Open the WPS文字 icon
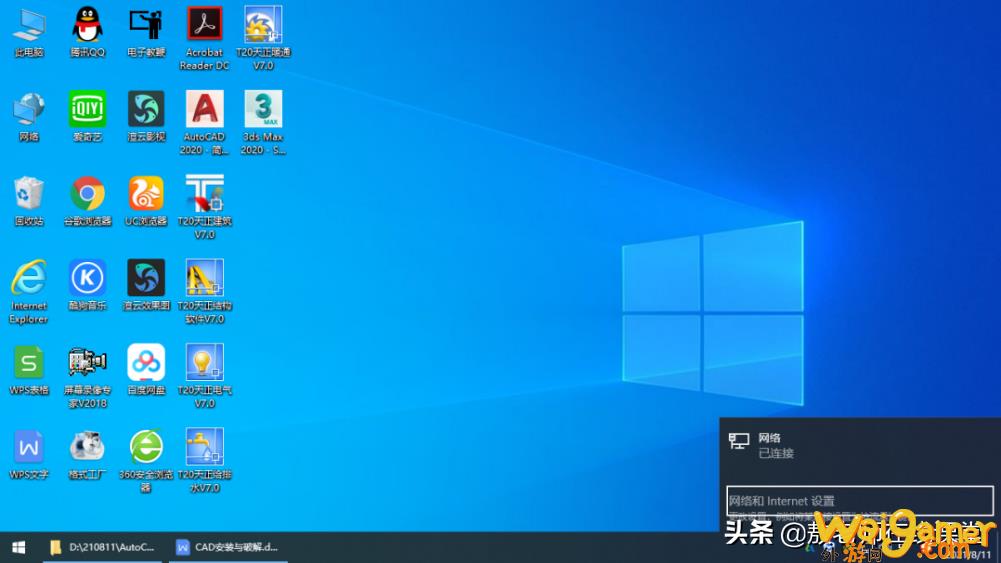Image resolution: width=1001 pixels, height=563 pixels. 29,454
